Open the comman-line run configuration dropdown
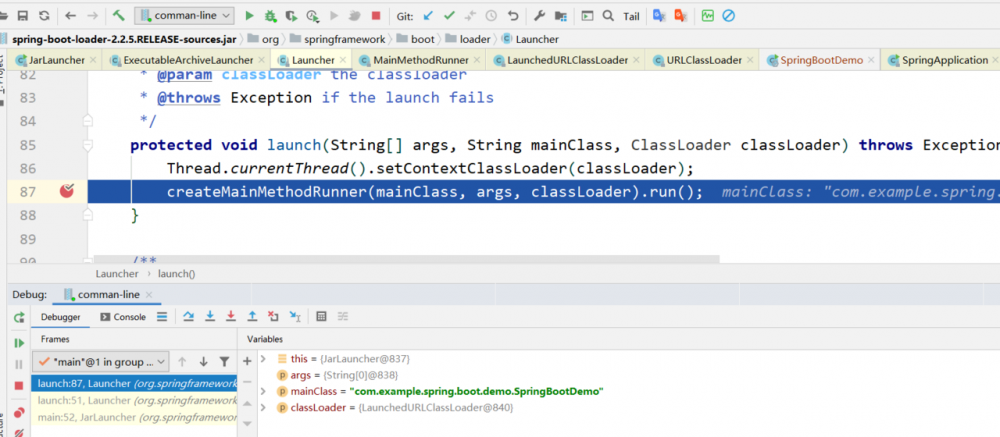 point(185,15)
